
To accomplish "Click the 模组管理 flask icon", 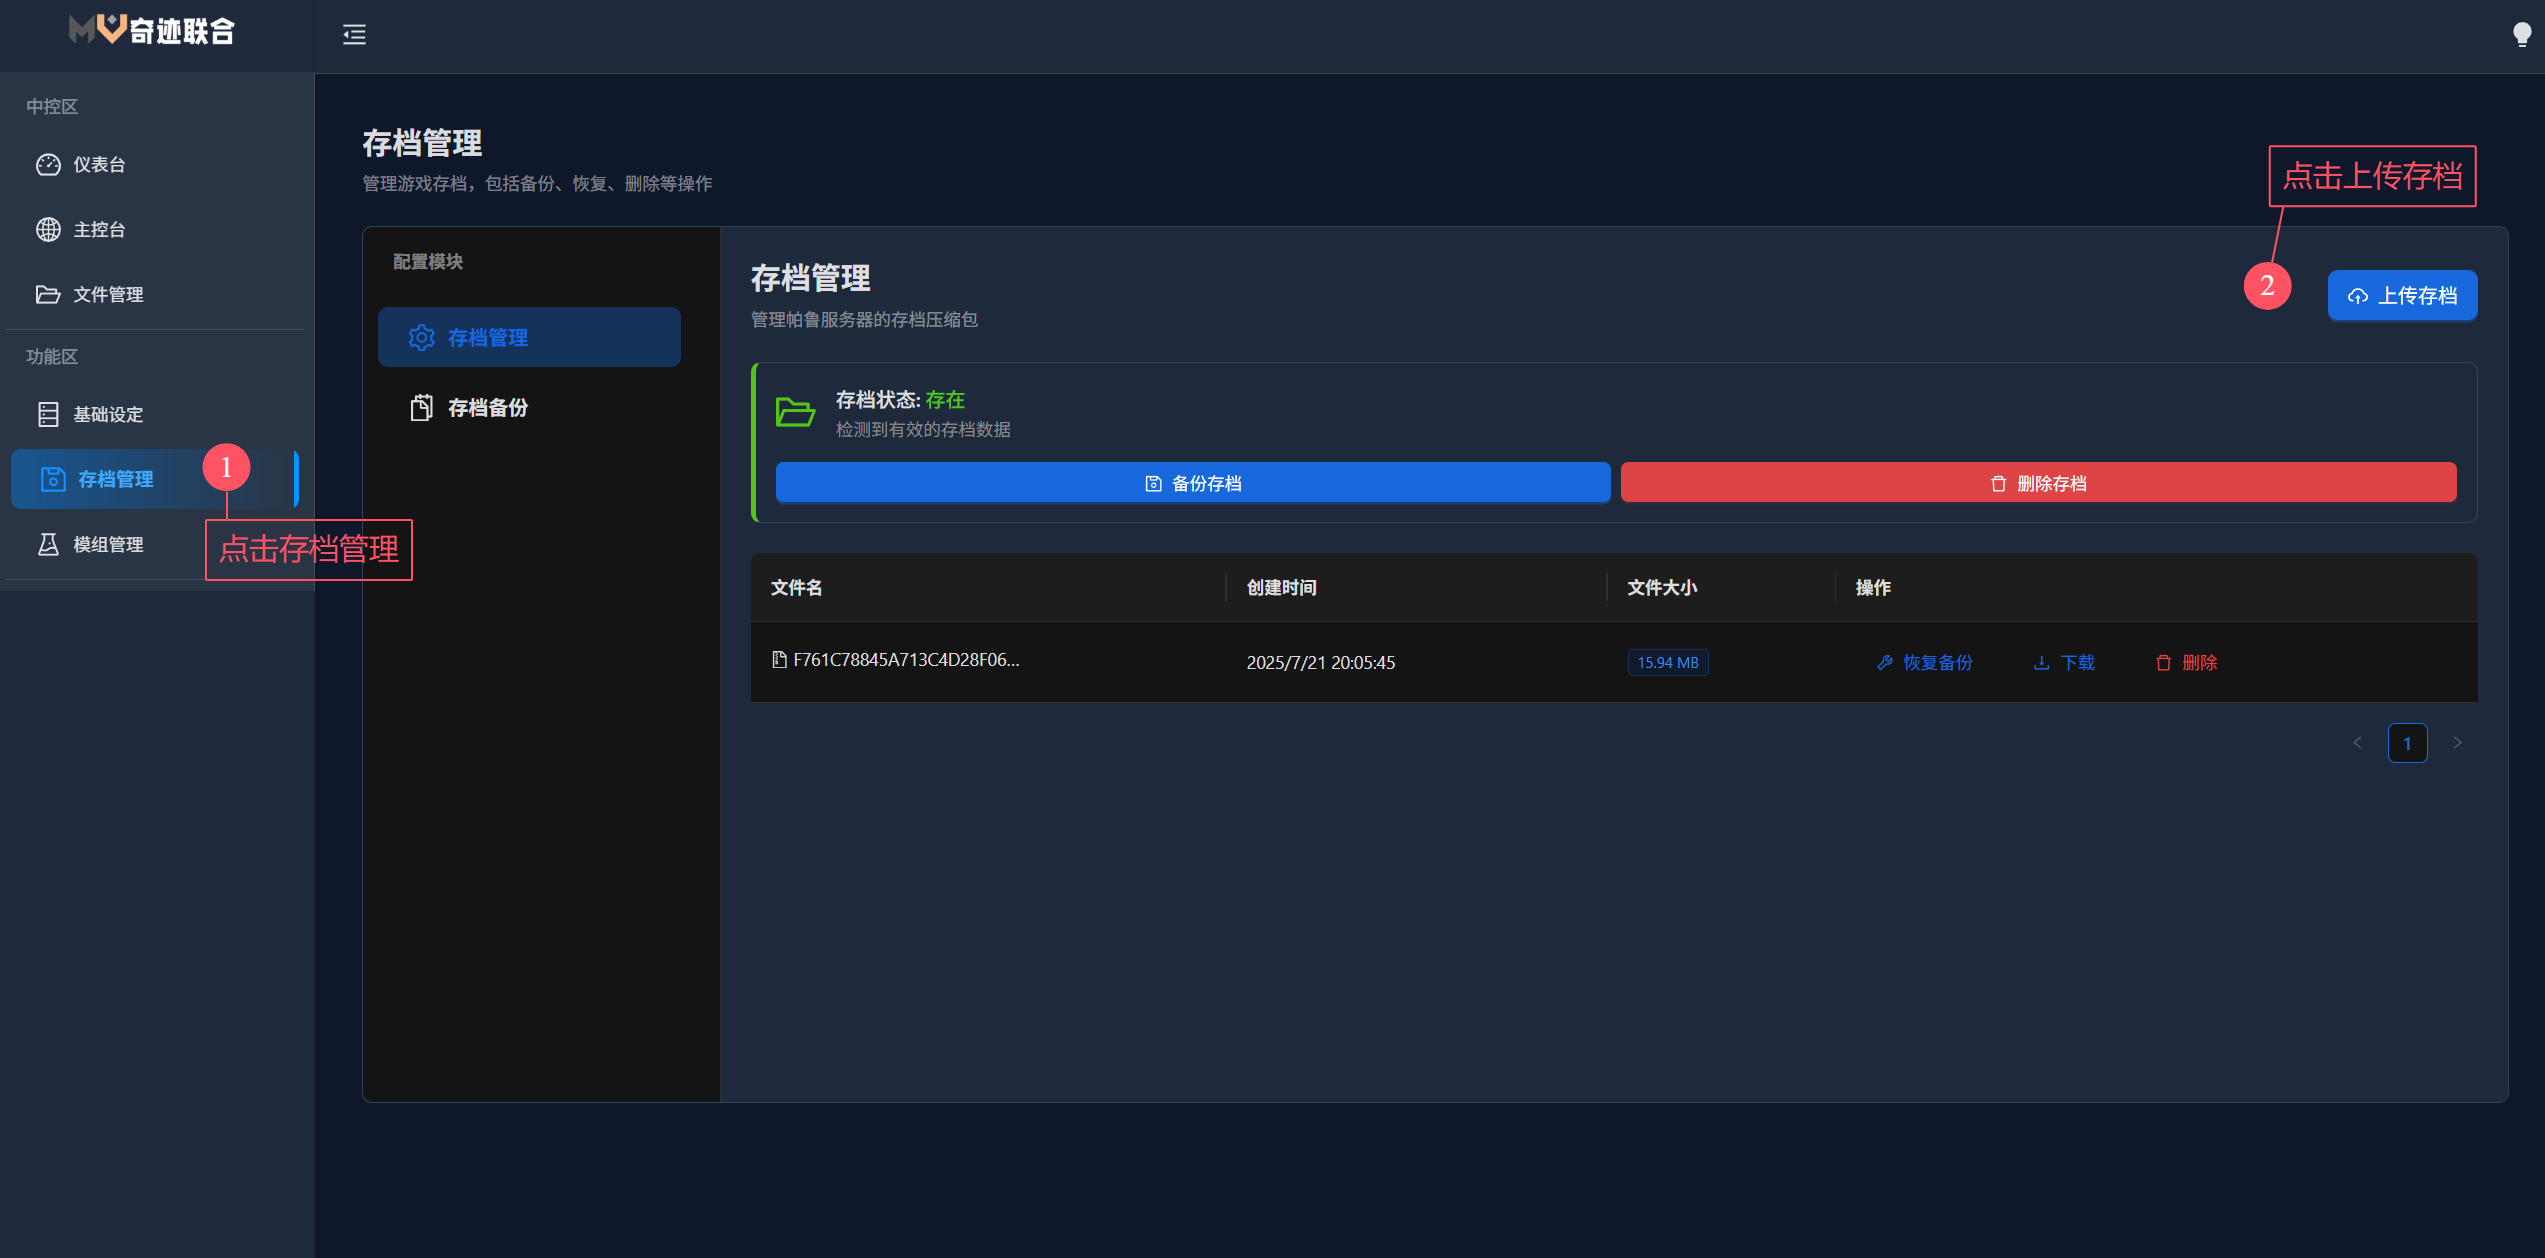I will coord(48,545).
